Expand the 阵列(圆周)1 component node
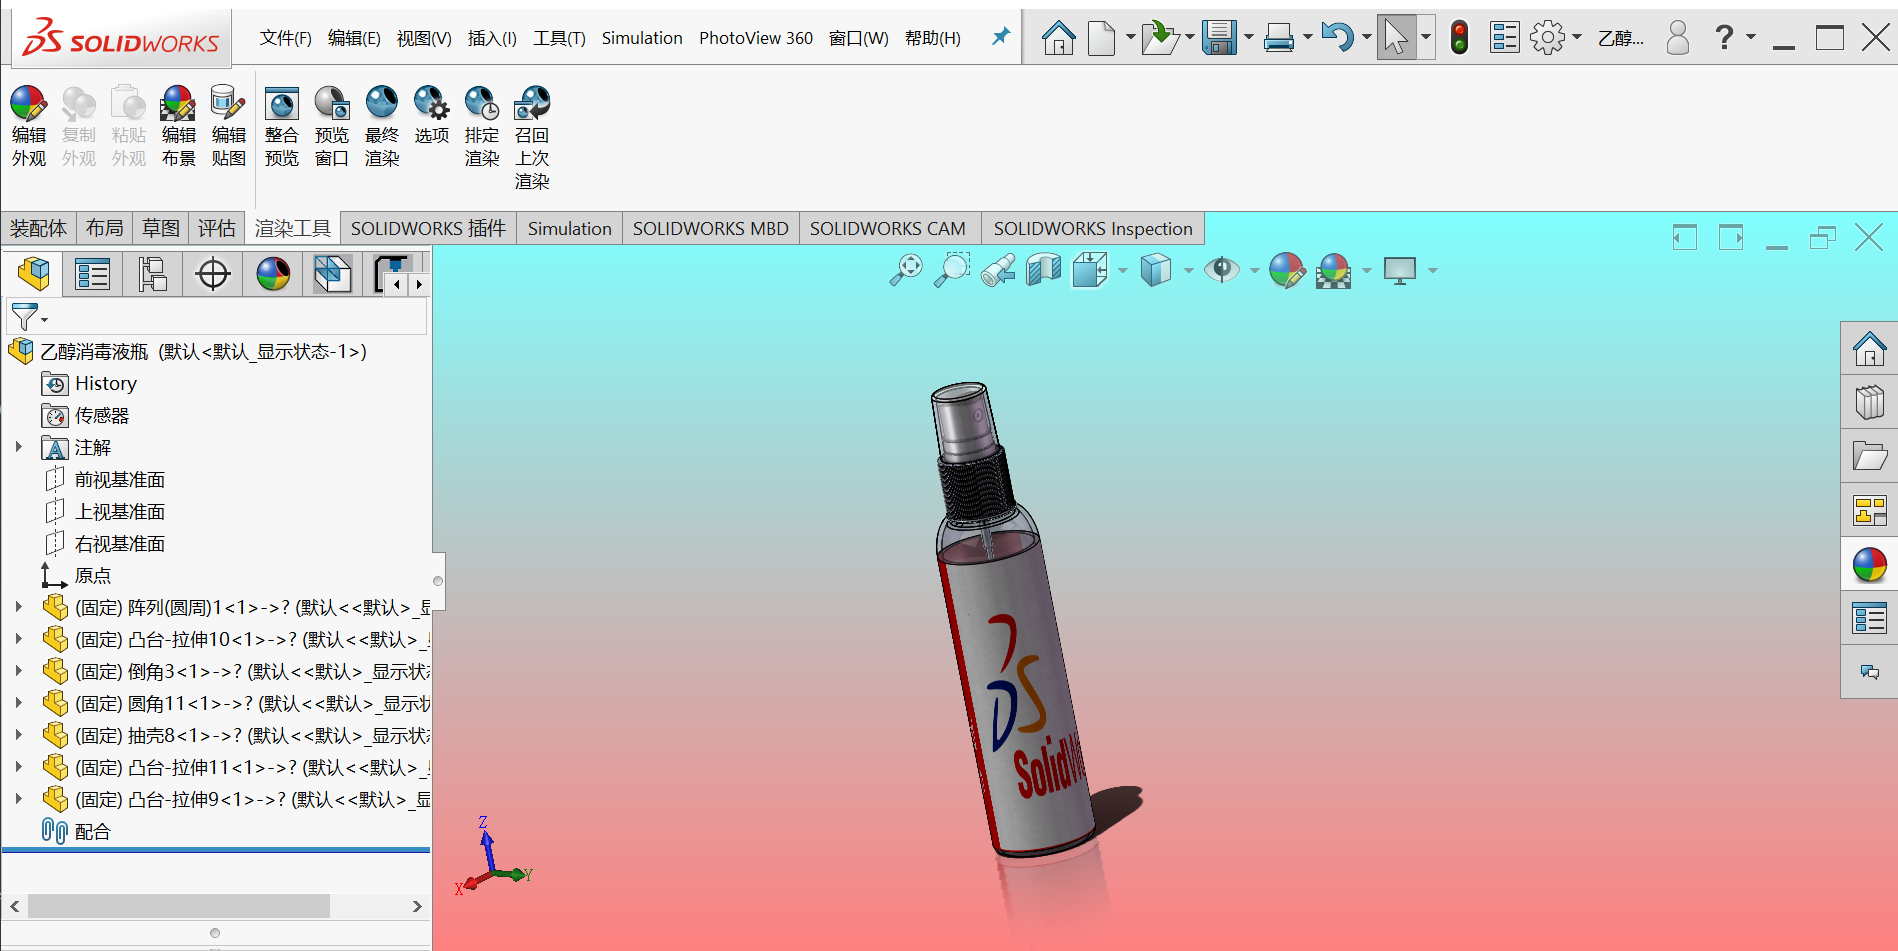Viewport: 1898px width, 951px height. point(19,607)
